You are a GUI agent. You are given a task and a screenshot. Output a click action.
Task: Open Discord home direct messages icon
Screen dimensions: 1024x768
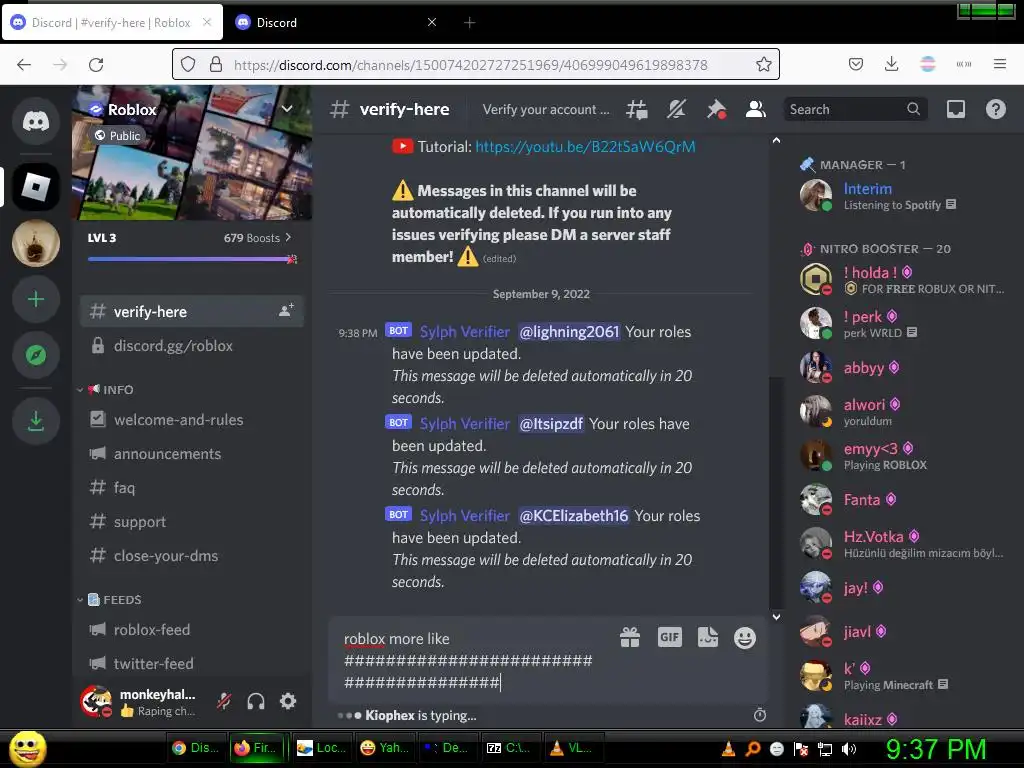(36, 121)
